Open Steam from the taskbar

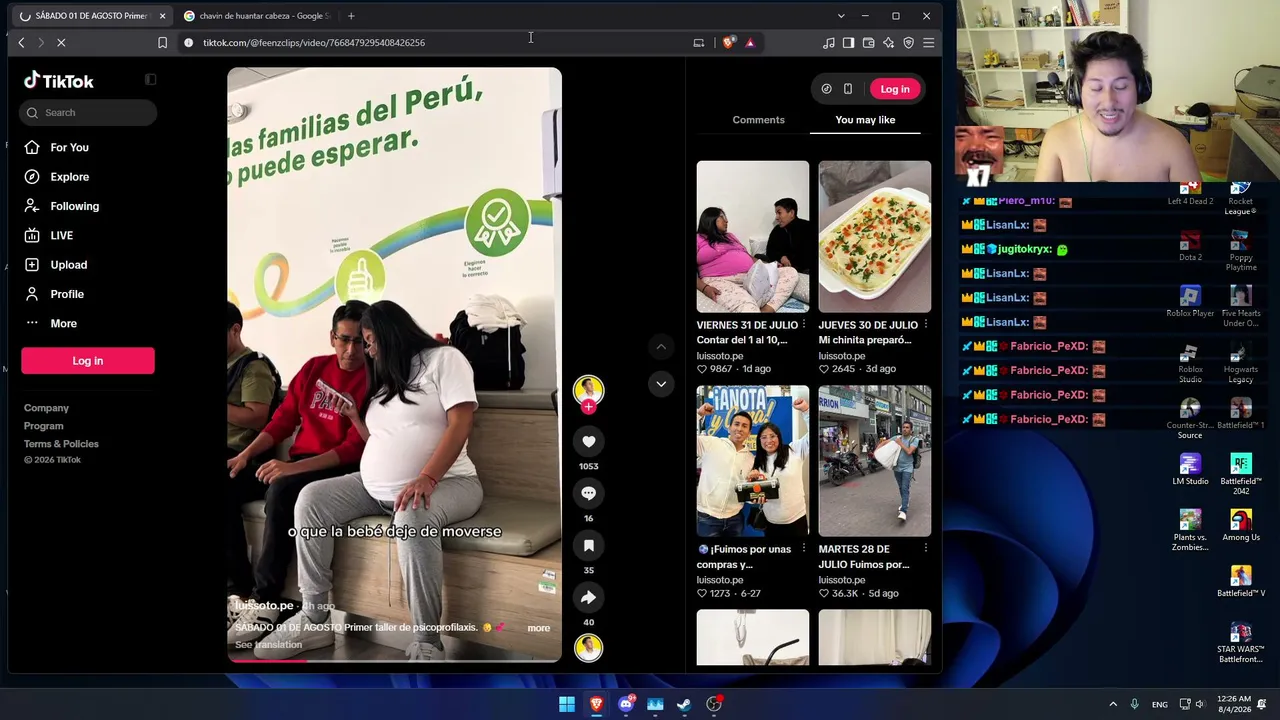pos(684,704)
